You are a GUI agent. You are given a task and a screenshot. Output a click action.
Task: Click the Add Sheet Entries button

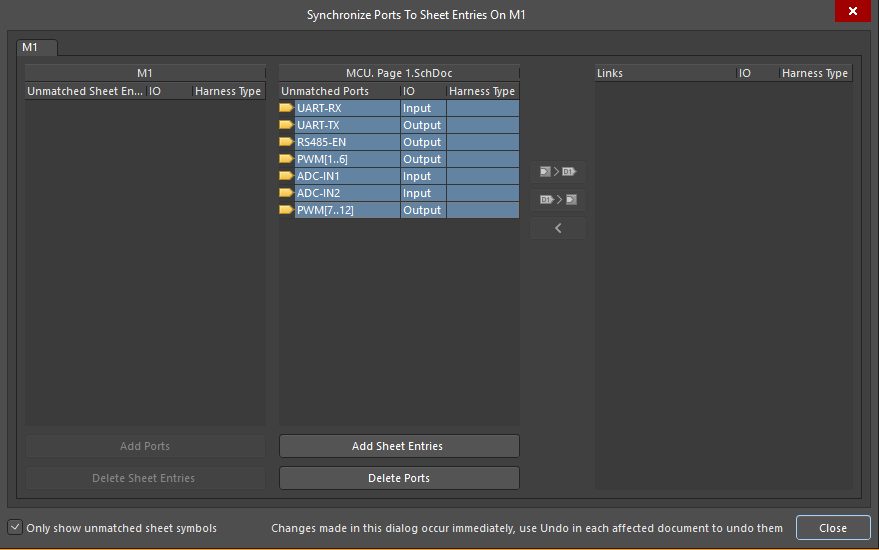click(x=398, y=446)
